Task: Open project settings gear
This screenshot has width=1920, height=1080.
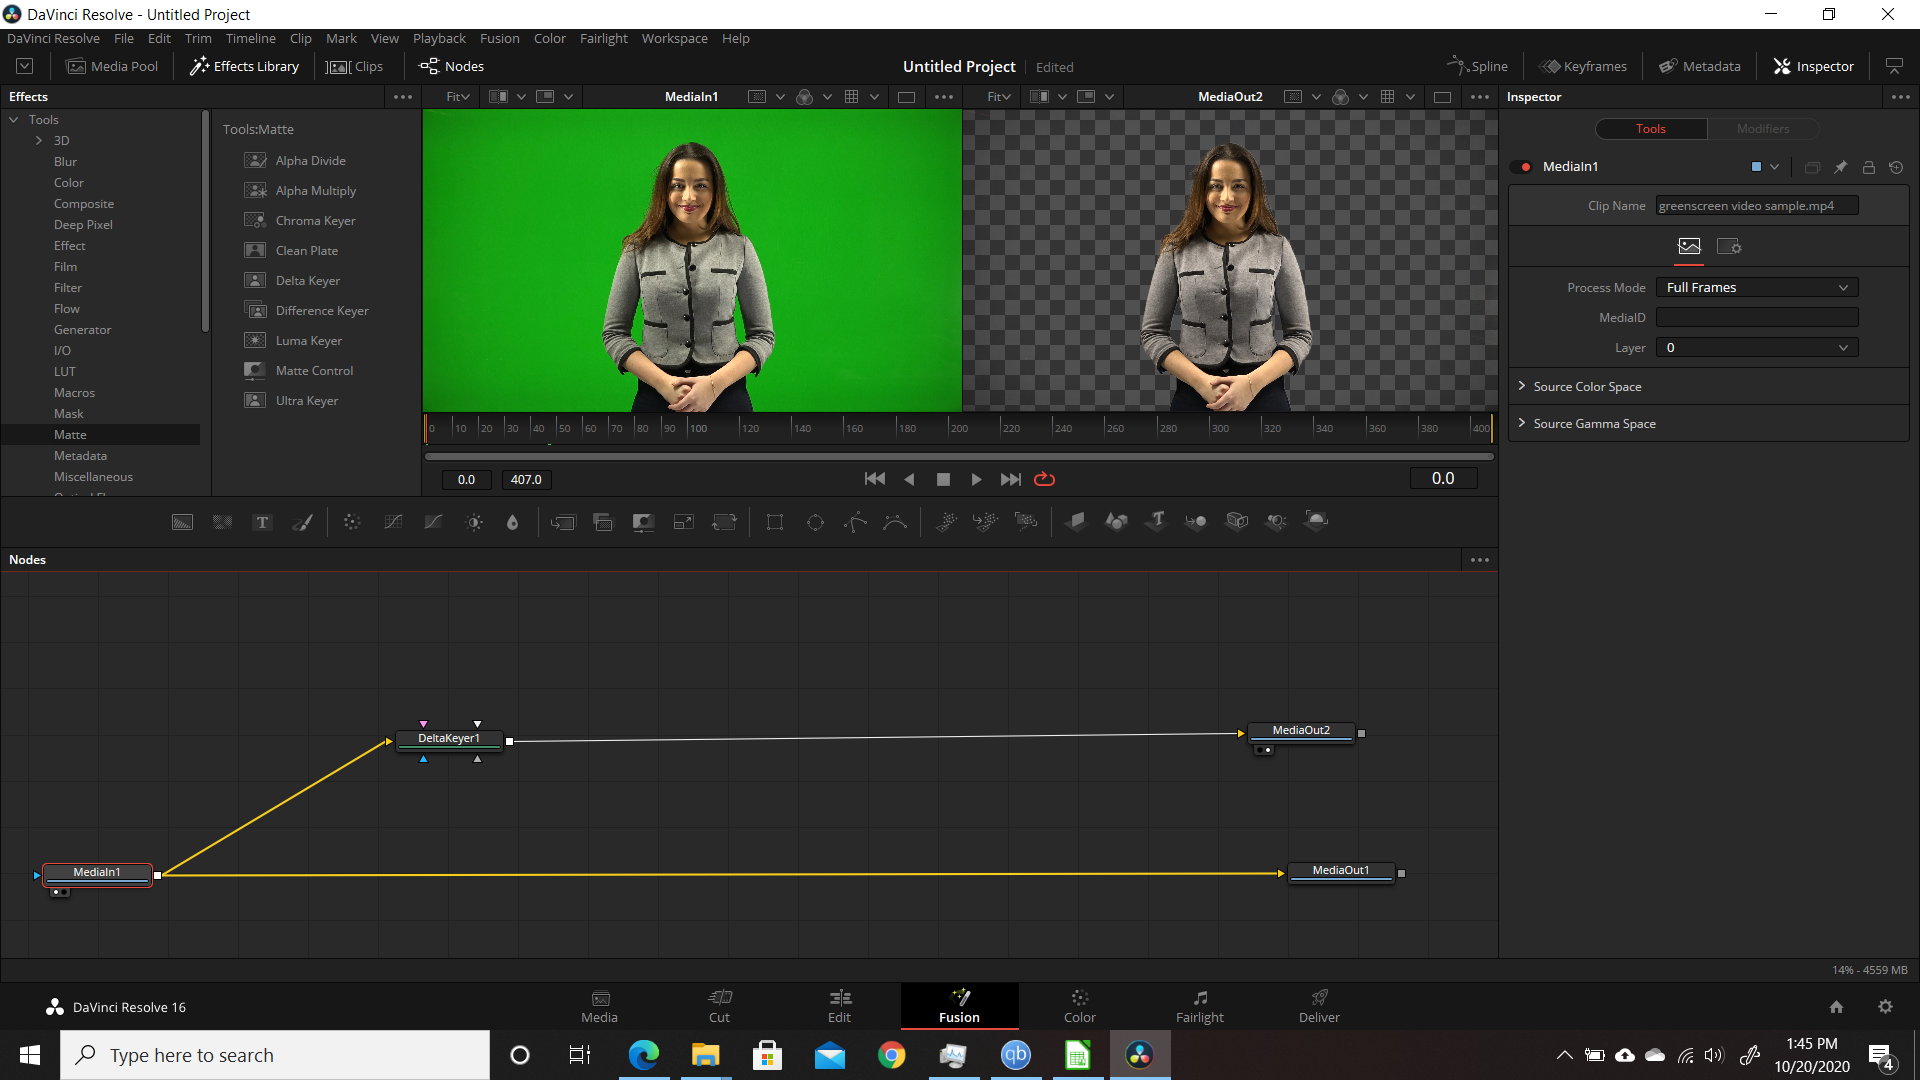Action: [1885, 1007]
